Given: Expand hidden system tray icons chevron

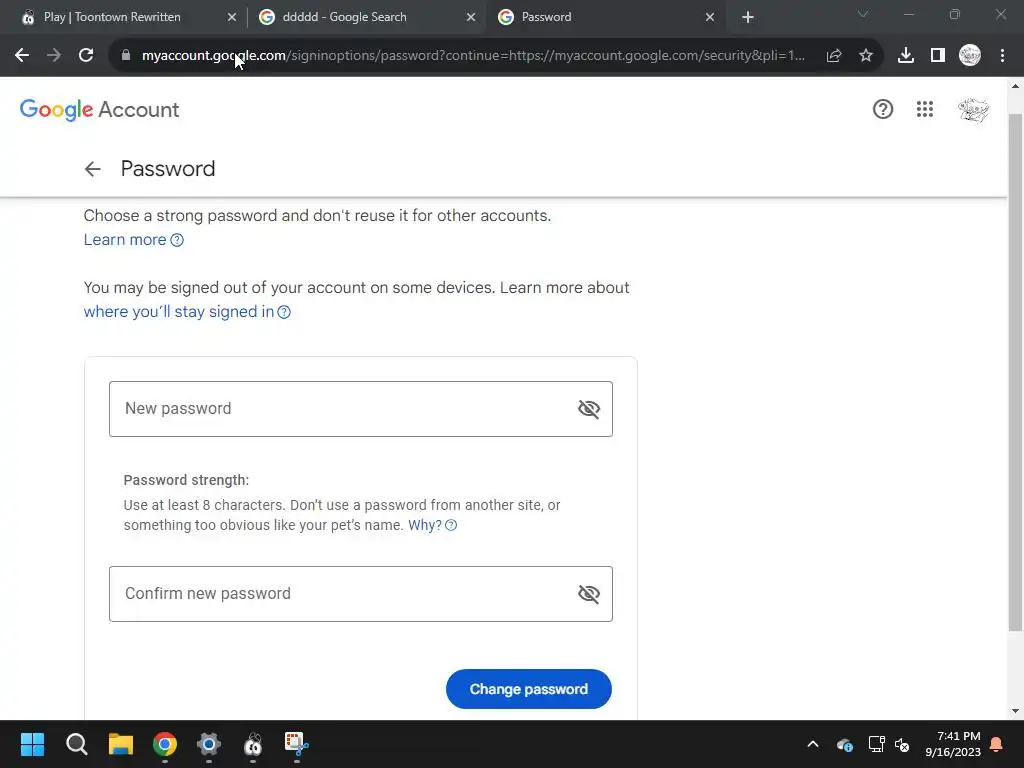Looking at the screenshot, I should 812,744.
